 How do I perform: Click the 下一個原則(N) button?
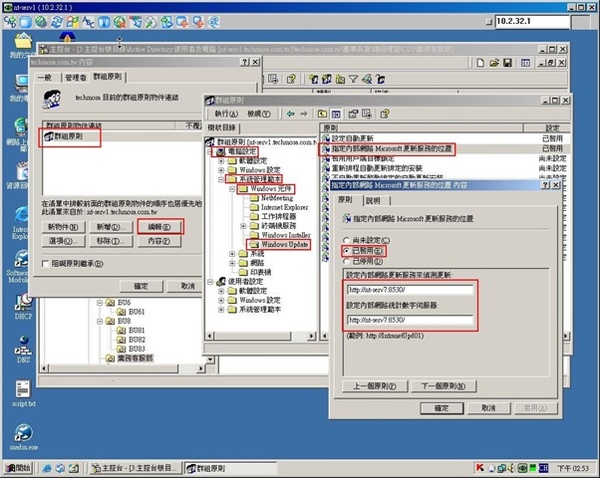(x=443, y=386)
